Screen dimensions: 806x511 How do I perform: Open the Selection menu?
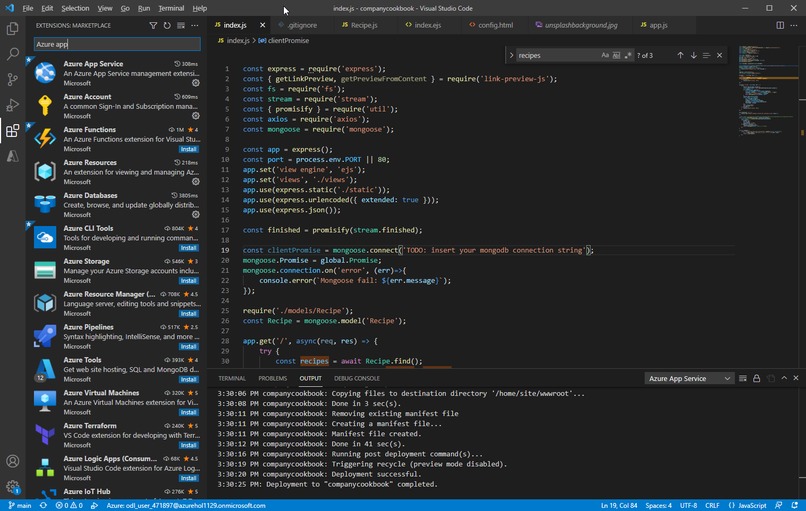(x=75, y=8)
